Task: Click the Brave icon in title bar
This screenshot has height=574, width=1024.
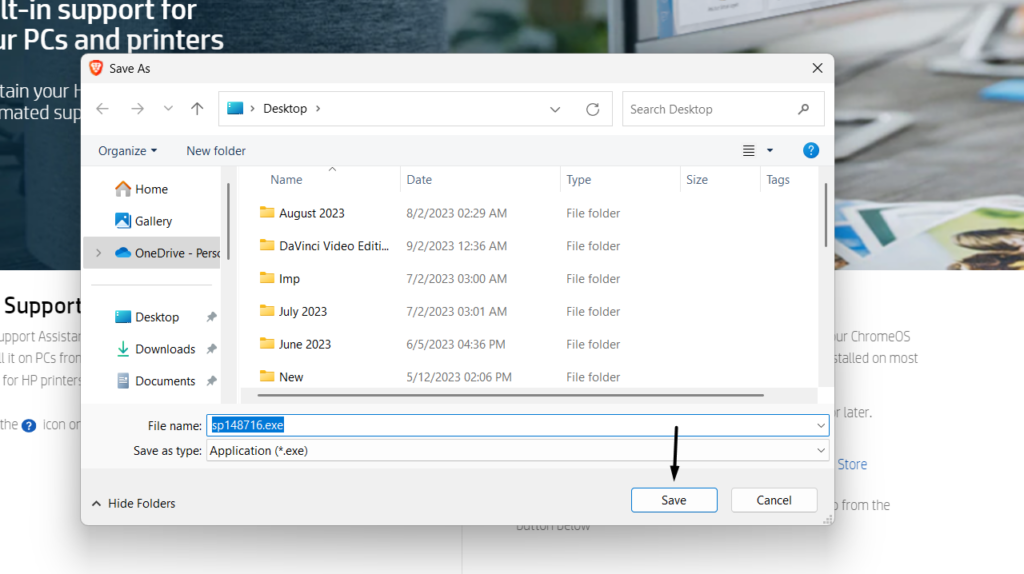Action: coord(96,69)
